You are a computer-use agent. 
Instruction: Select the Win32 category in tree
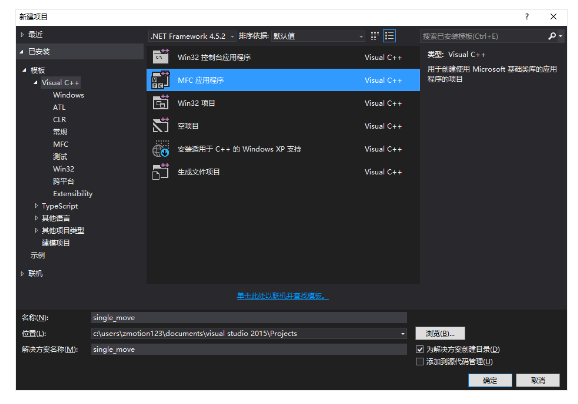pos(64,169)
